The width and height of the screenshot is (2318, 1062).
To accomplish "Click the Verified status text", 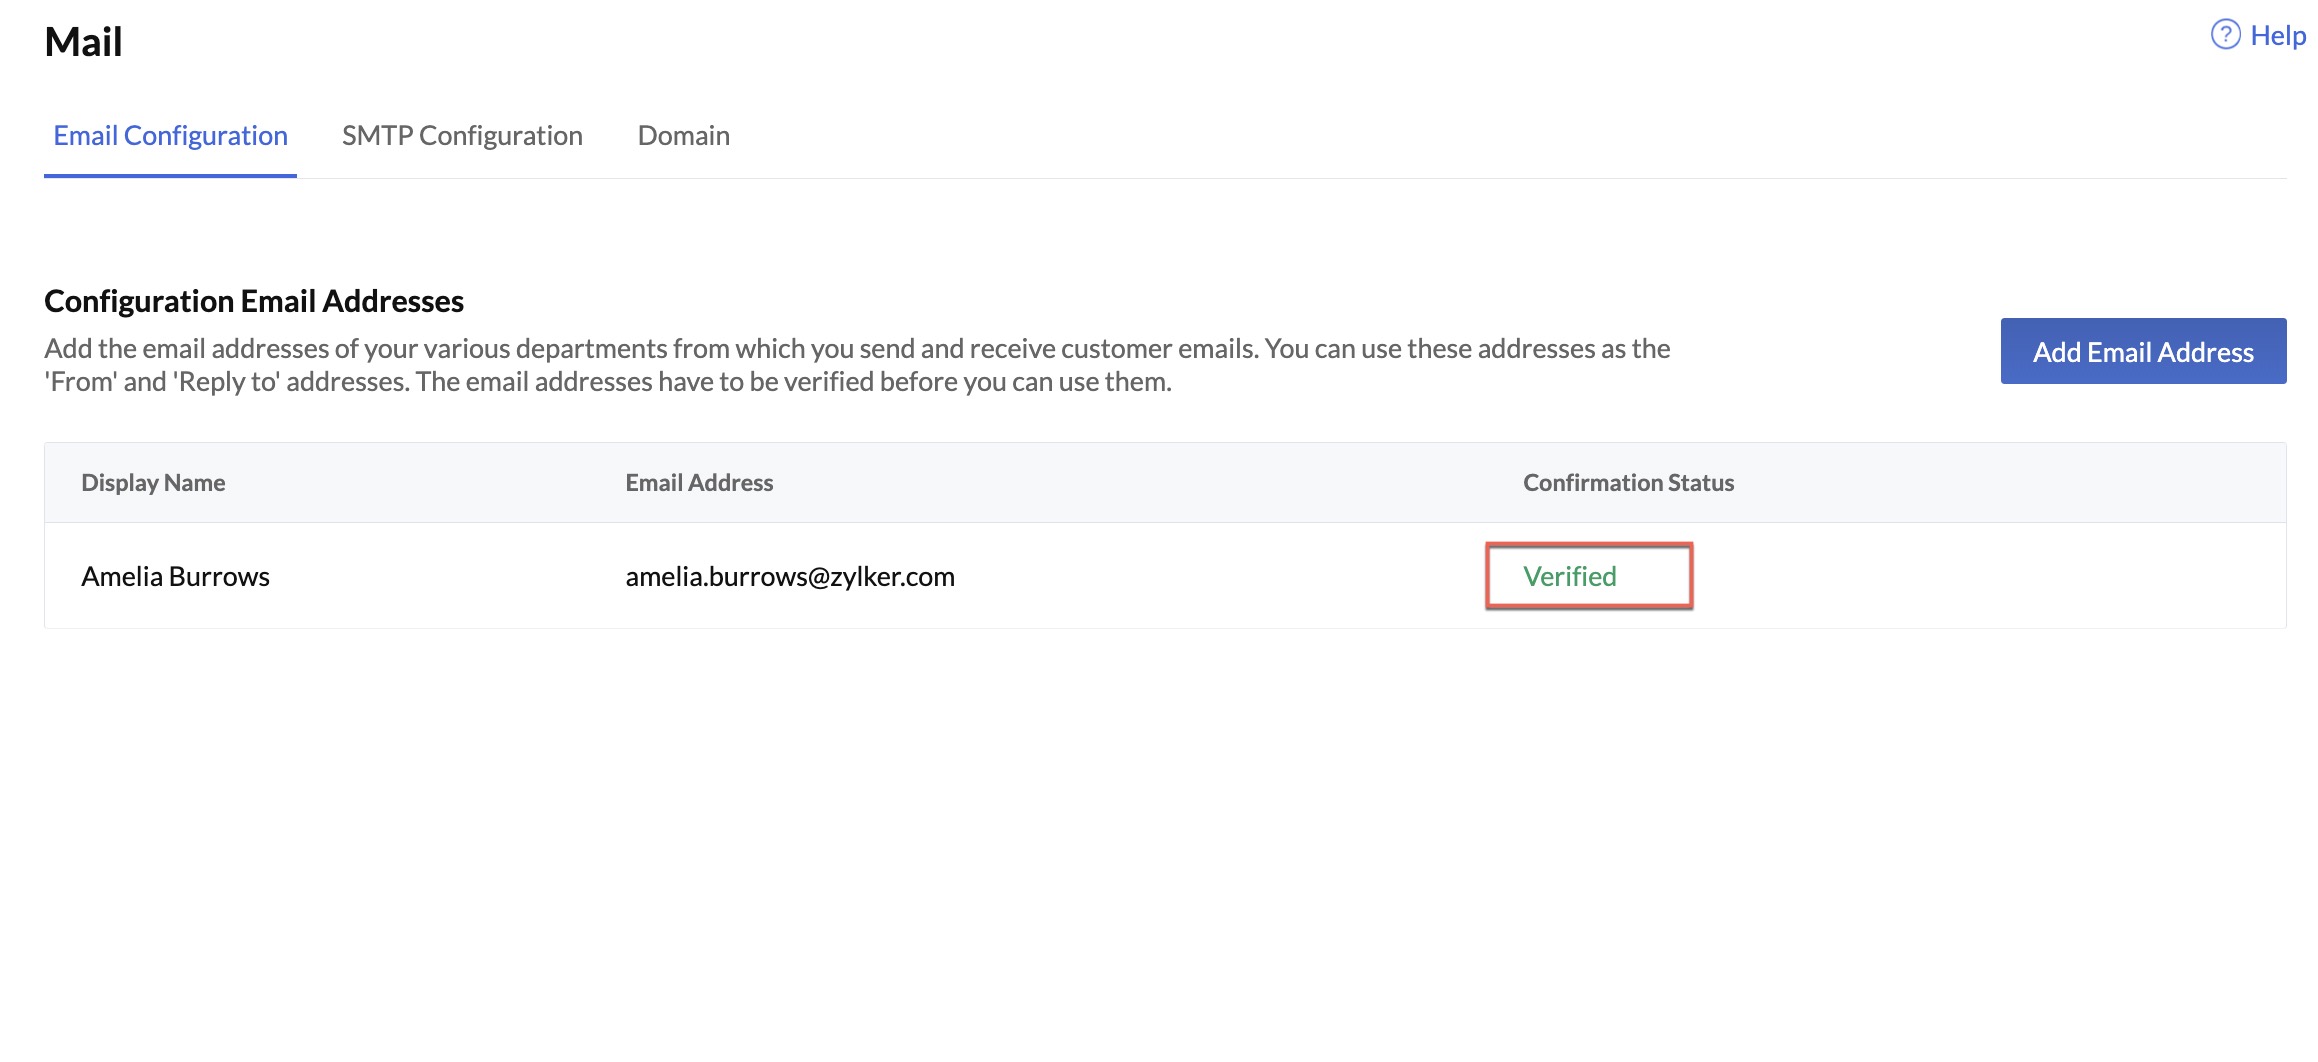I will [x=1569, y=576].
